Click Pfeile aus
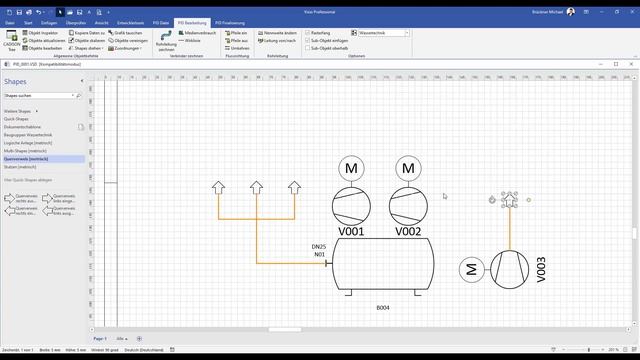Image resolution: width=640 pixels, height=360 pixels. click(236, 40)
